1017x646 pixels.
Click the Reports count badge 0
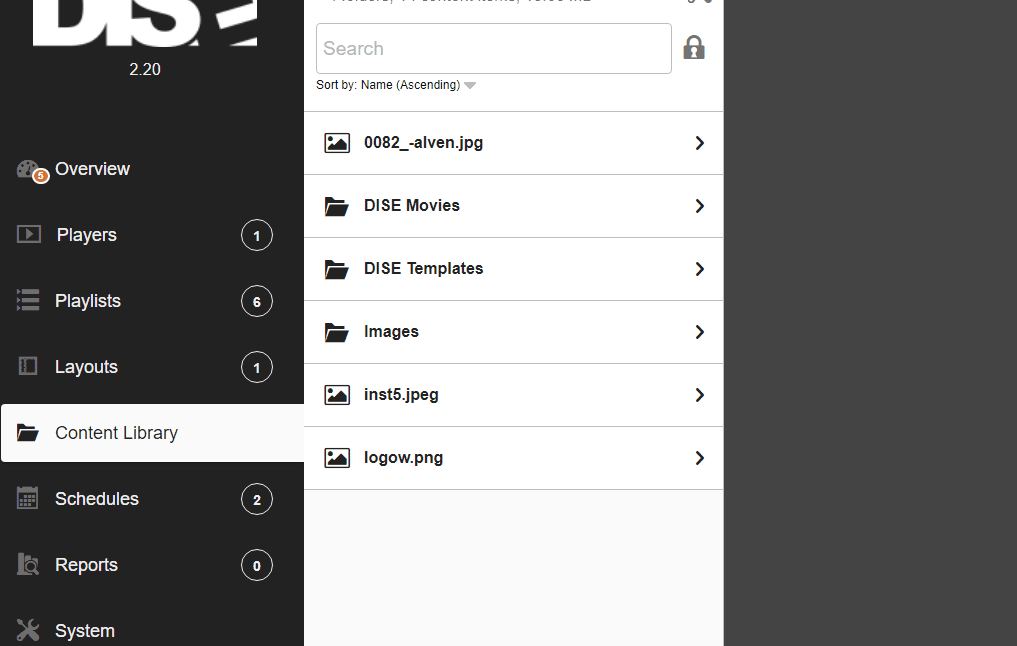pyautogui.click(x=257, y=566)
